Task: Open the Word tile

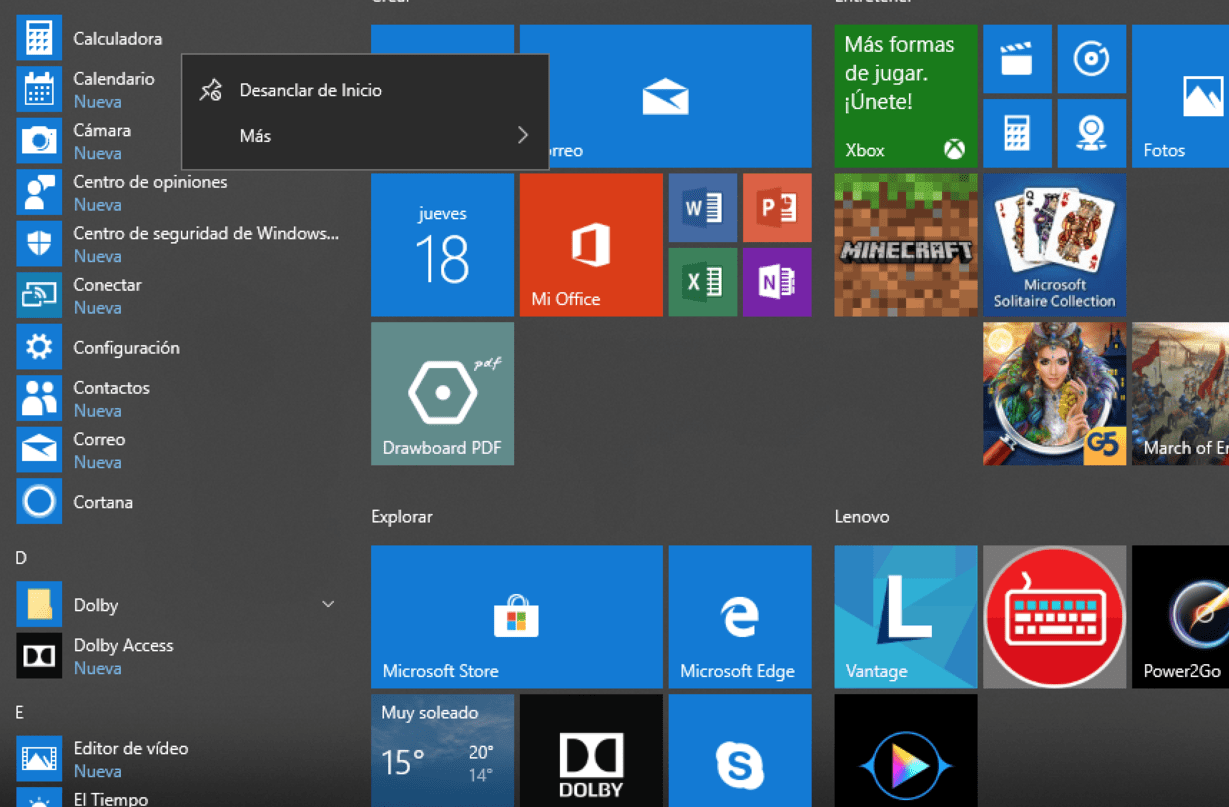Action: [x=702, y=208]
